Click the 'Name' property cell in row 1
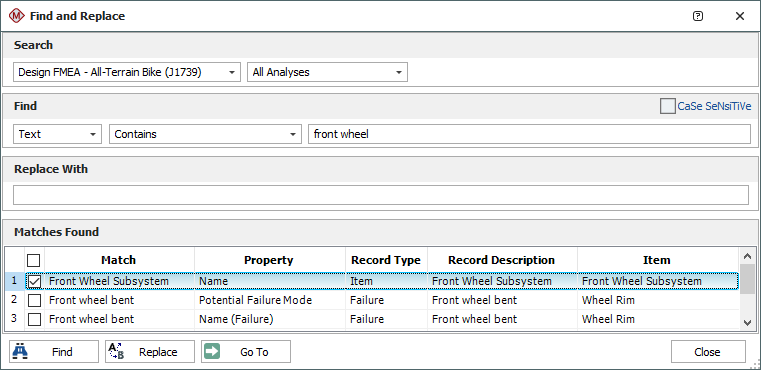 [x=269, y=281]
